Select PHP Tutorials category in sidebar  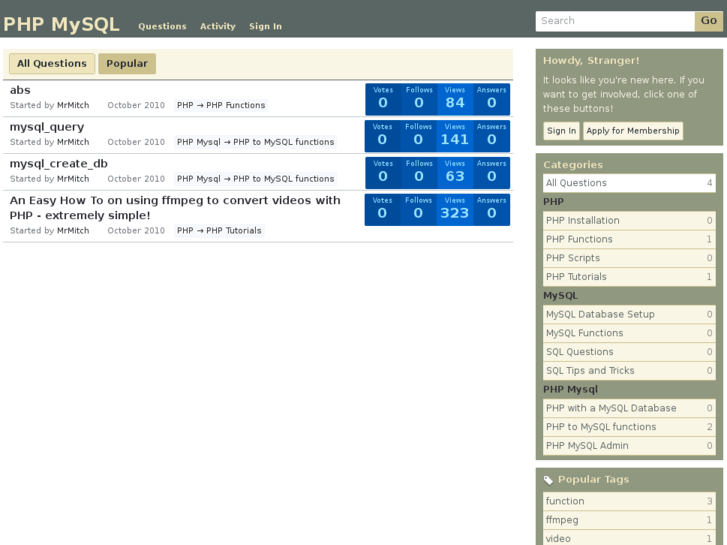[x=629, y=277]
